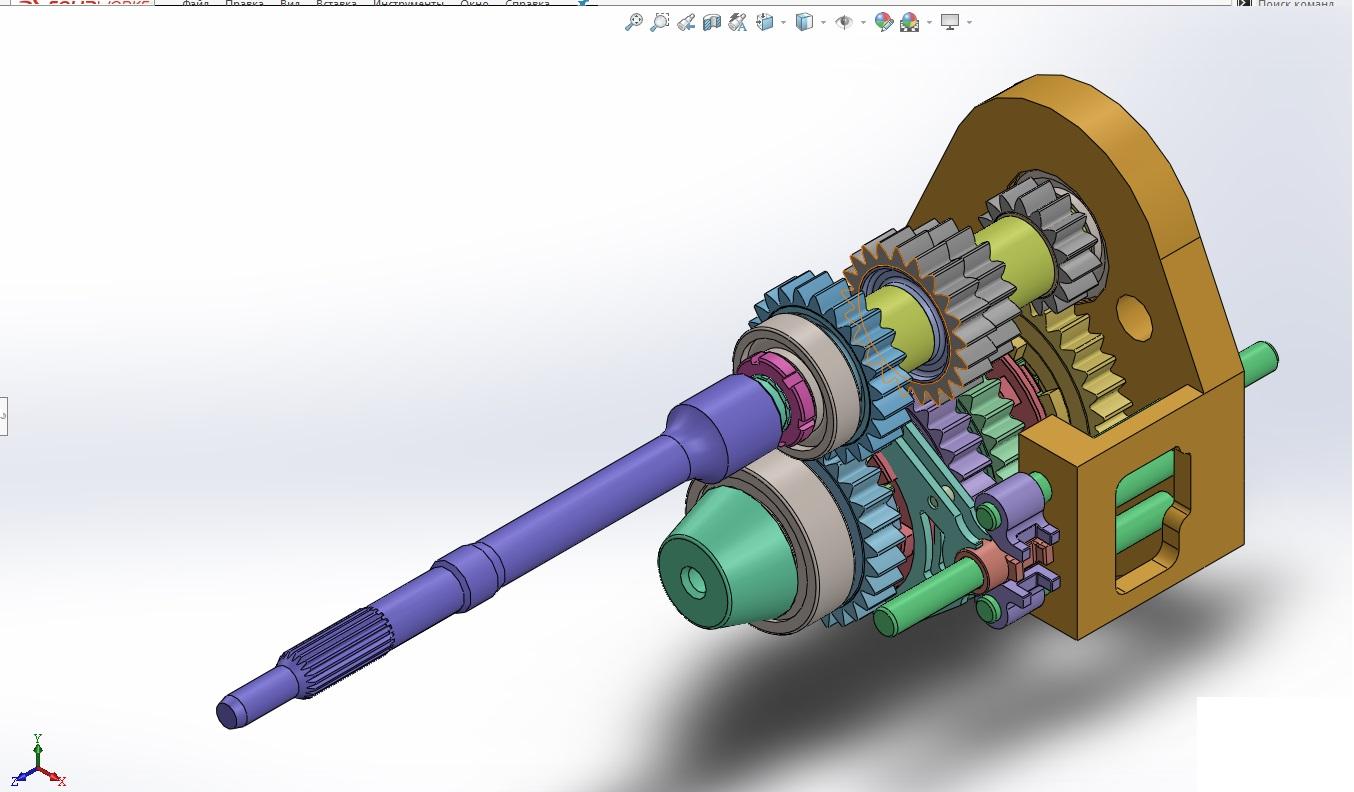Toggle the Section View tool
1354x792 pixels.
point(711,22)
